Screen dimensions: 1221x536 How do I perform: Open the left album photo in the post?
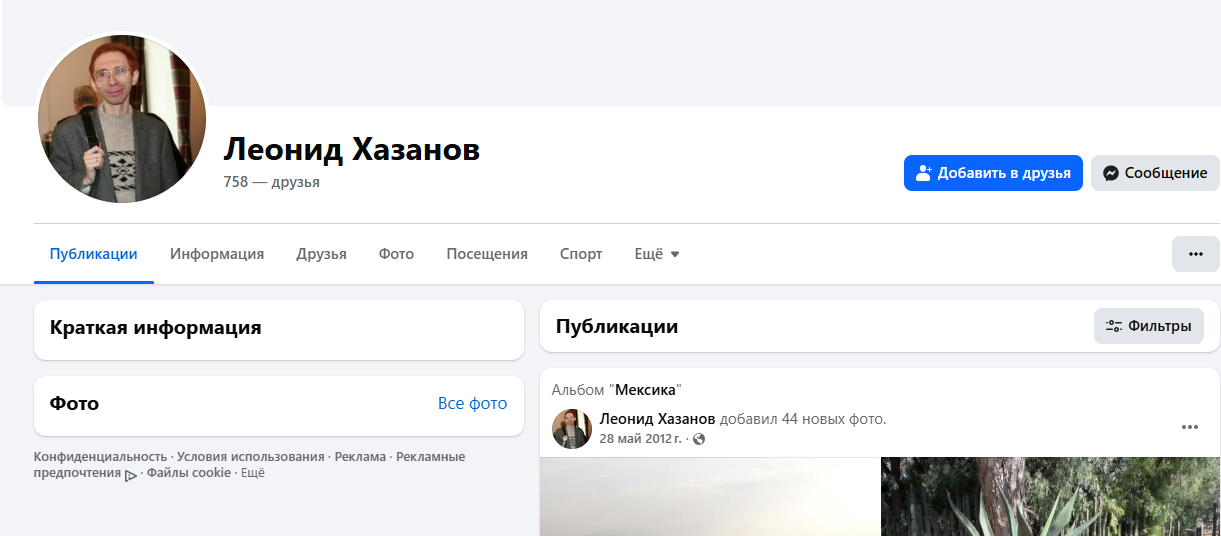pos(709,497)
